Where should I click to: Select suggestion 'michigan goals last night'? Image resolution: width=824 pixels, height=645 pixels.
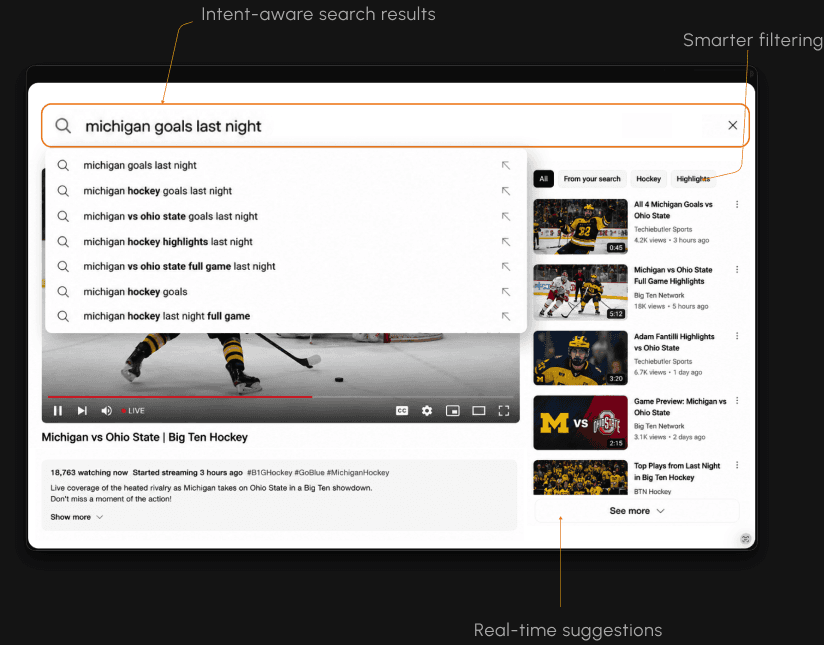pos(286,165)
